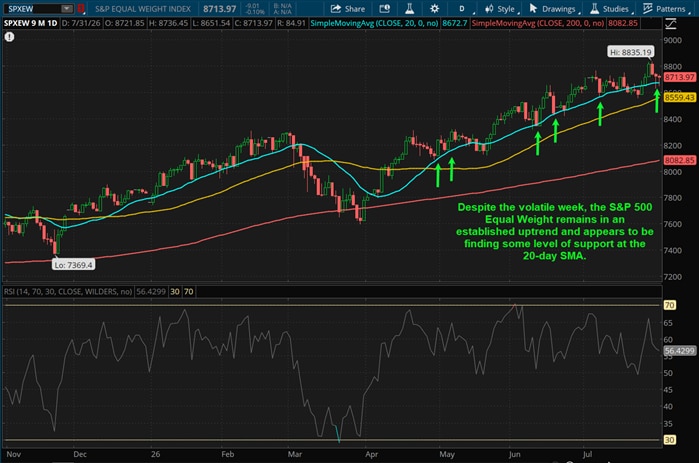Select the SimpleMovingAvg (CLOSE, 20, 0, no) label

(x=374, y=23)
